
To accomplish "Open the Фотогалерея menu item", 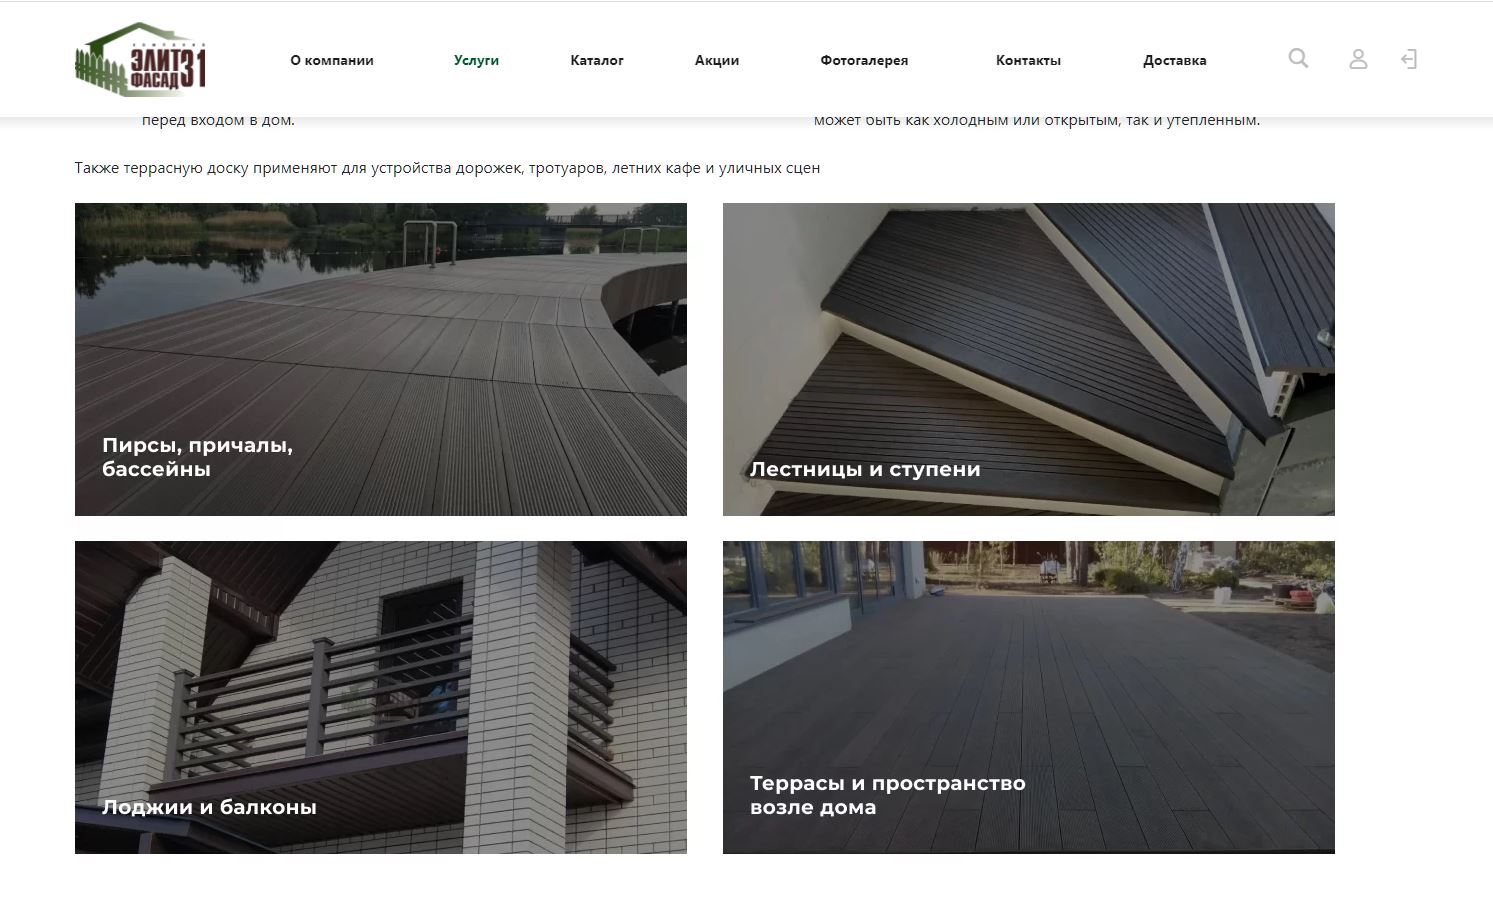I will 864,60.
